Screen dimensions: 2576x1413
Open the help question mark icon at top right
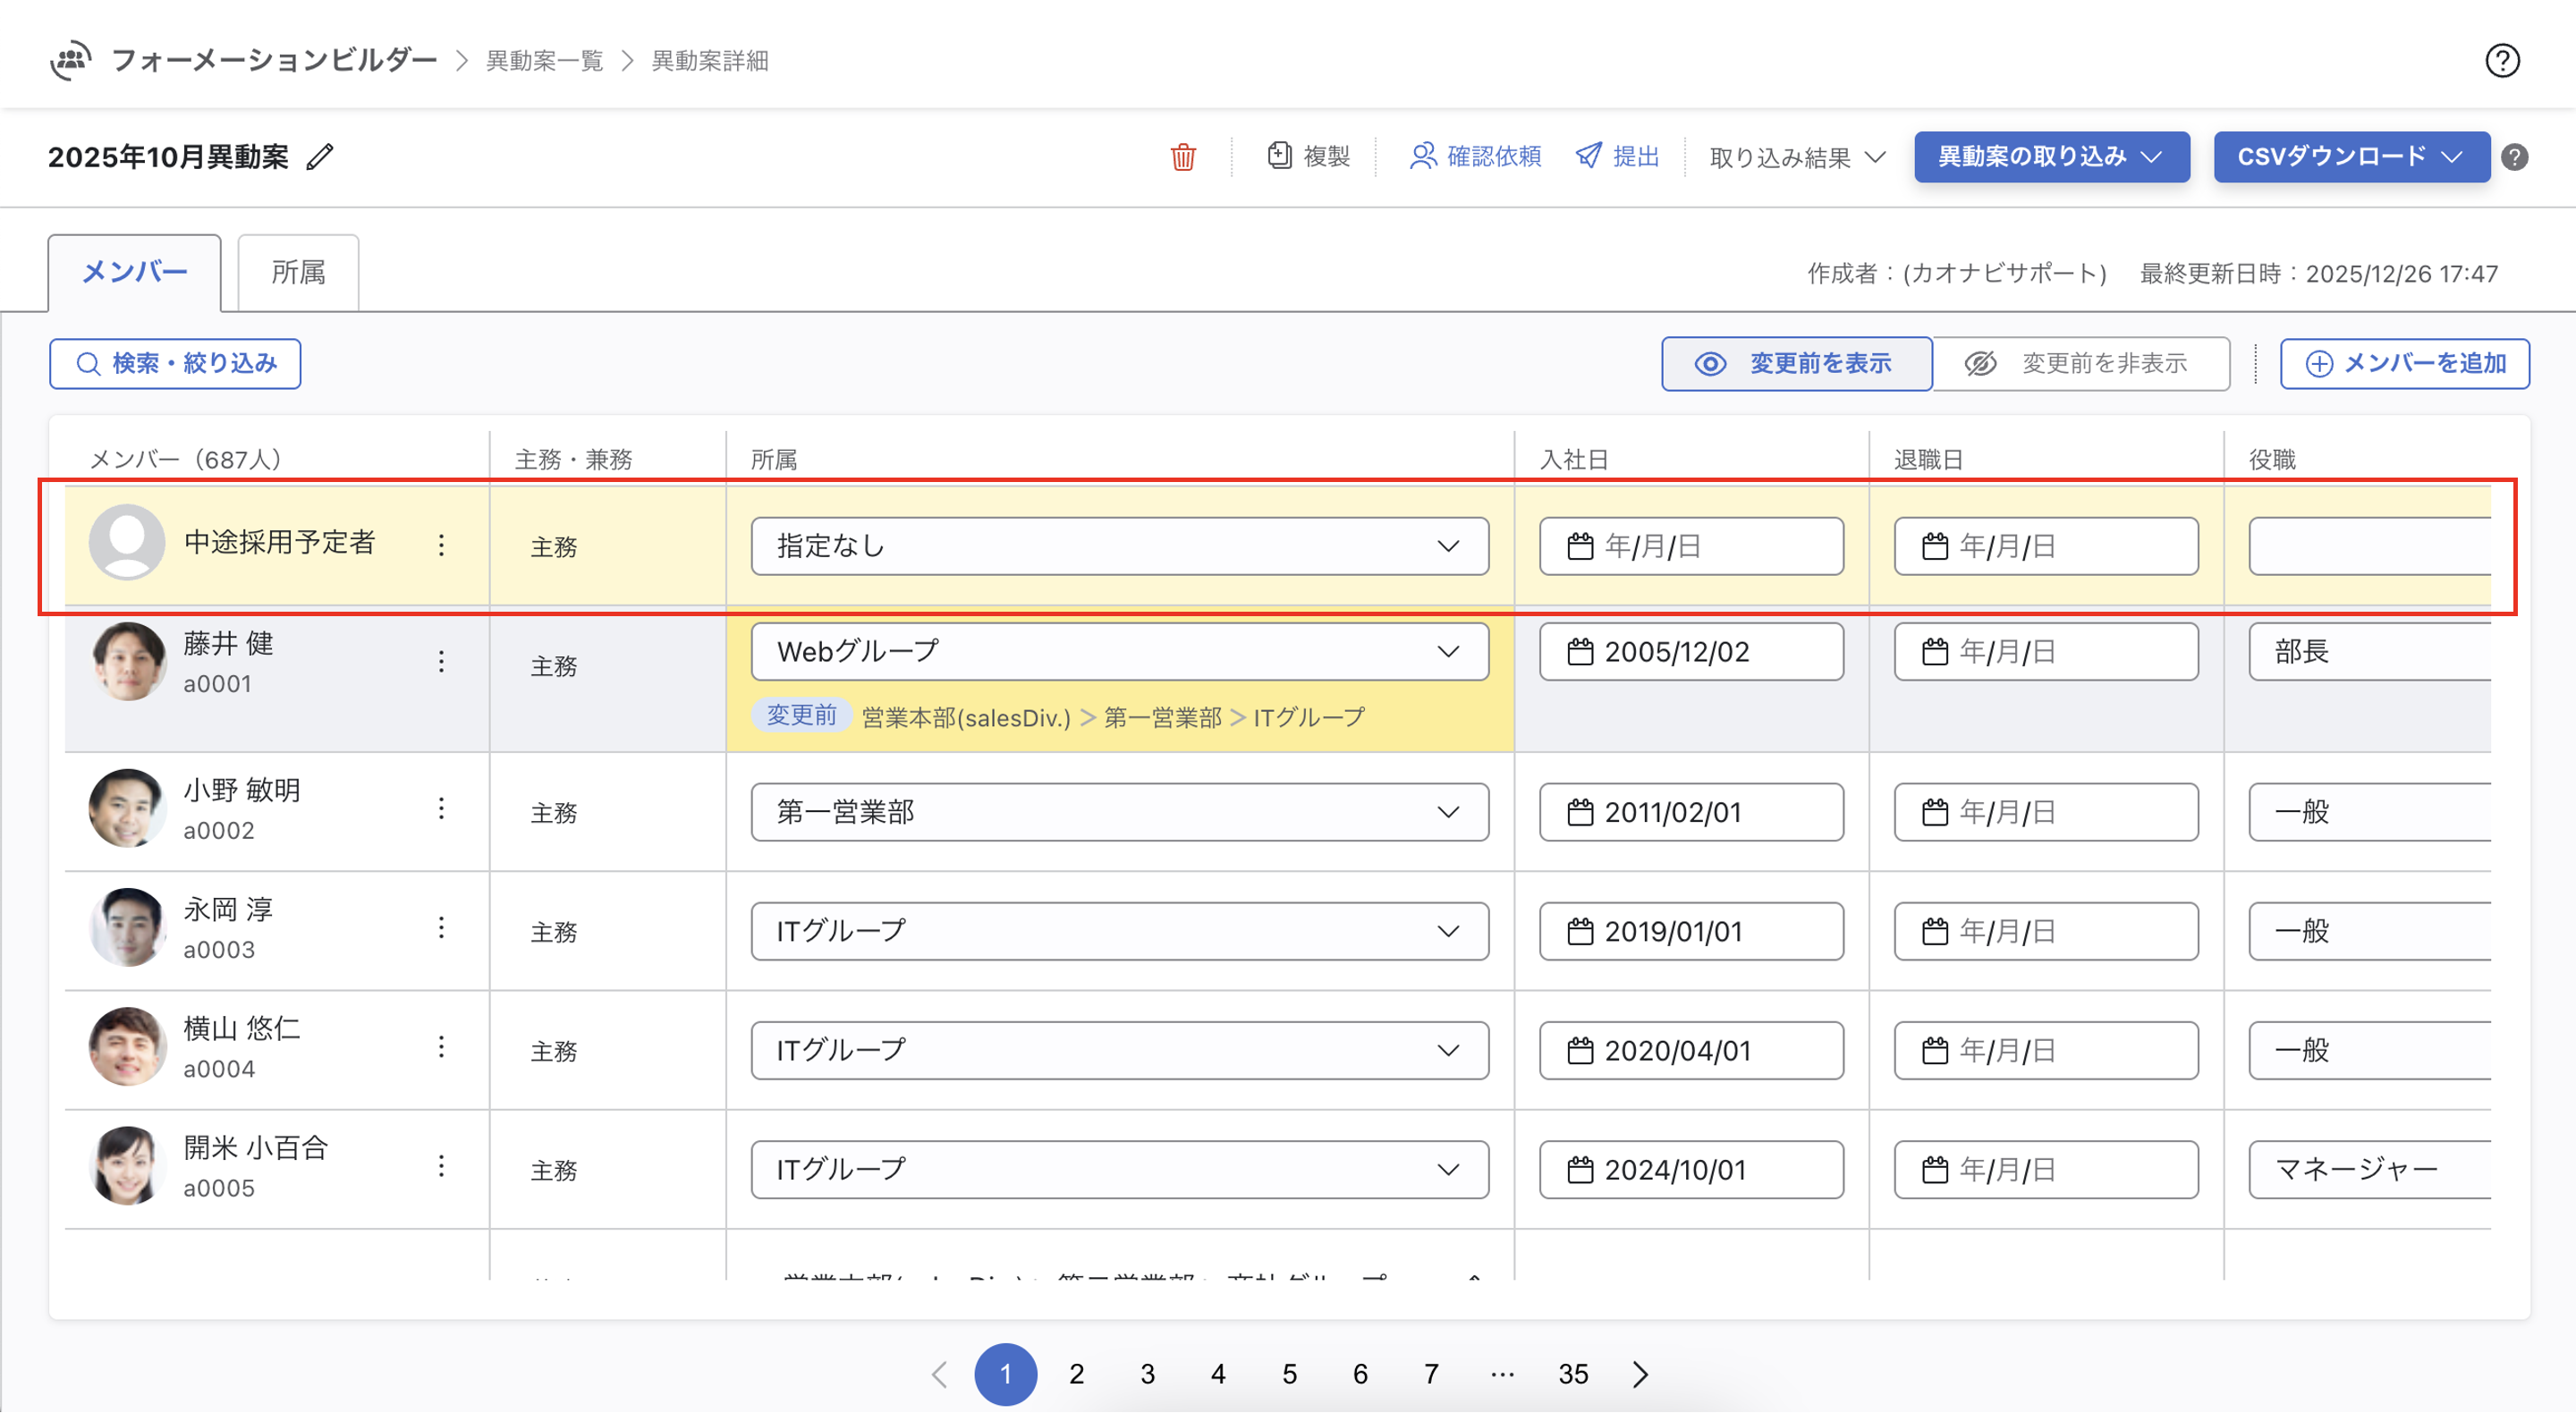tap(2502, 61)
